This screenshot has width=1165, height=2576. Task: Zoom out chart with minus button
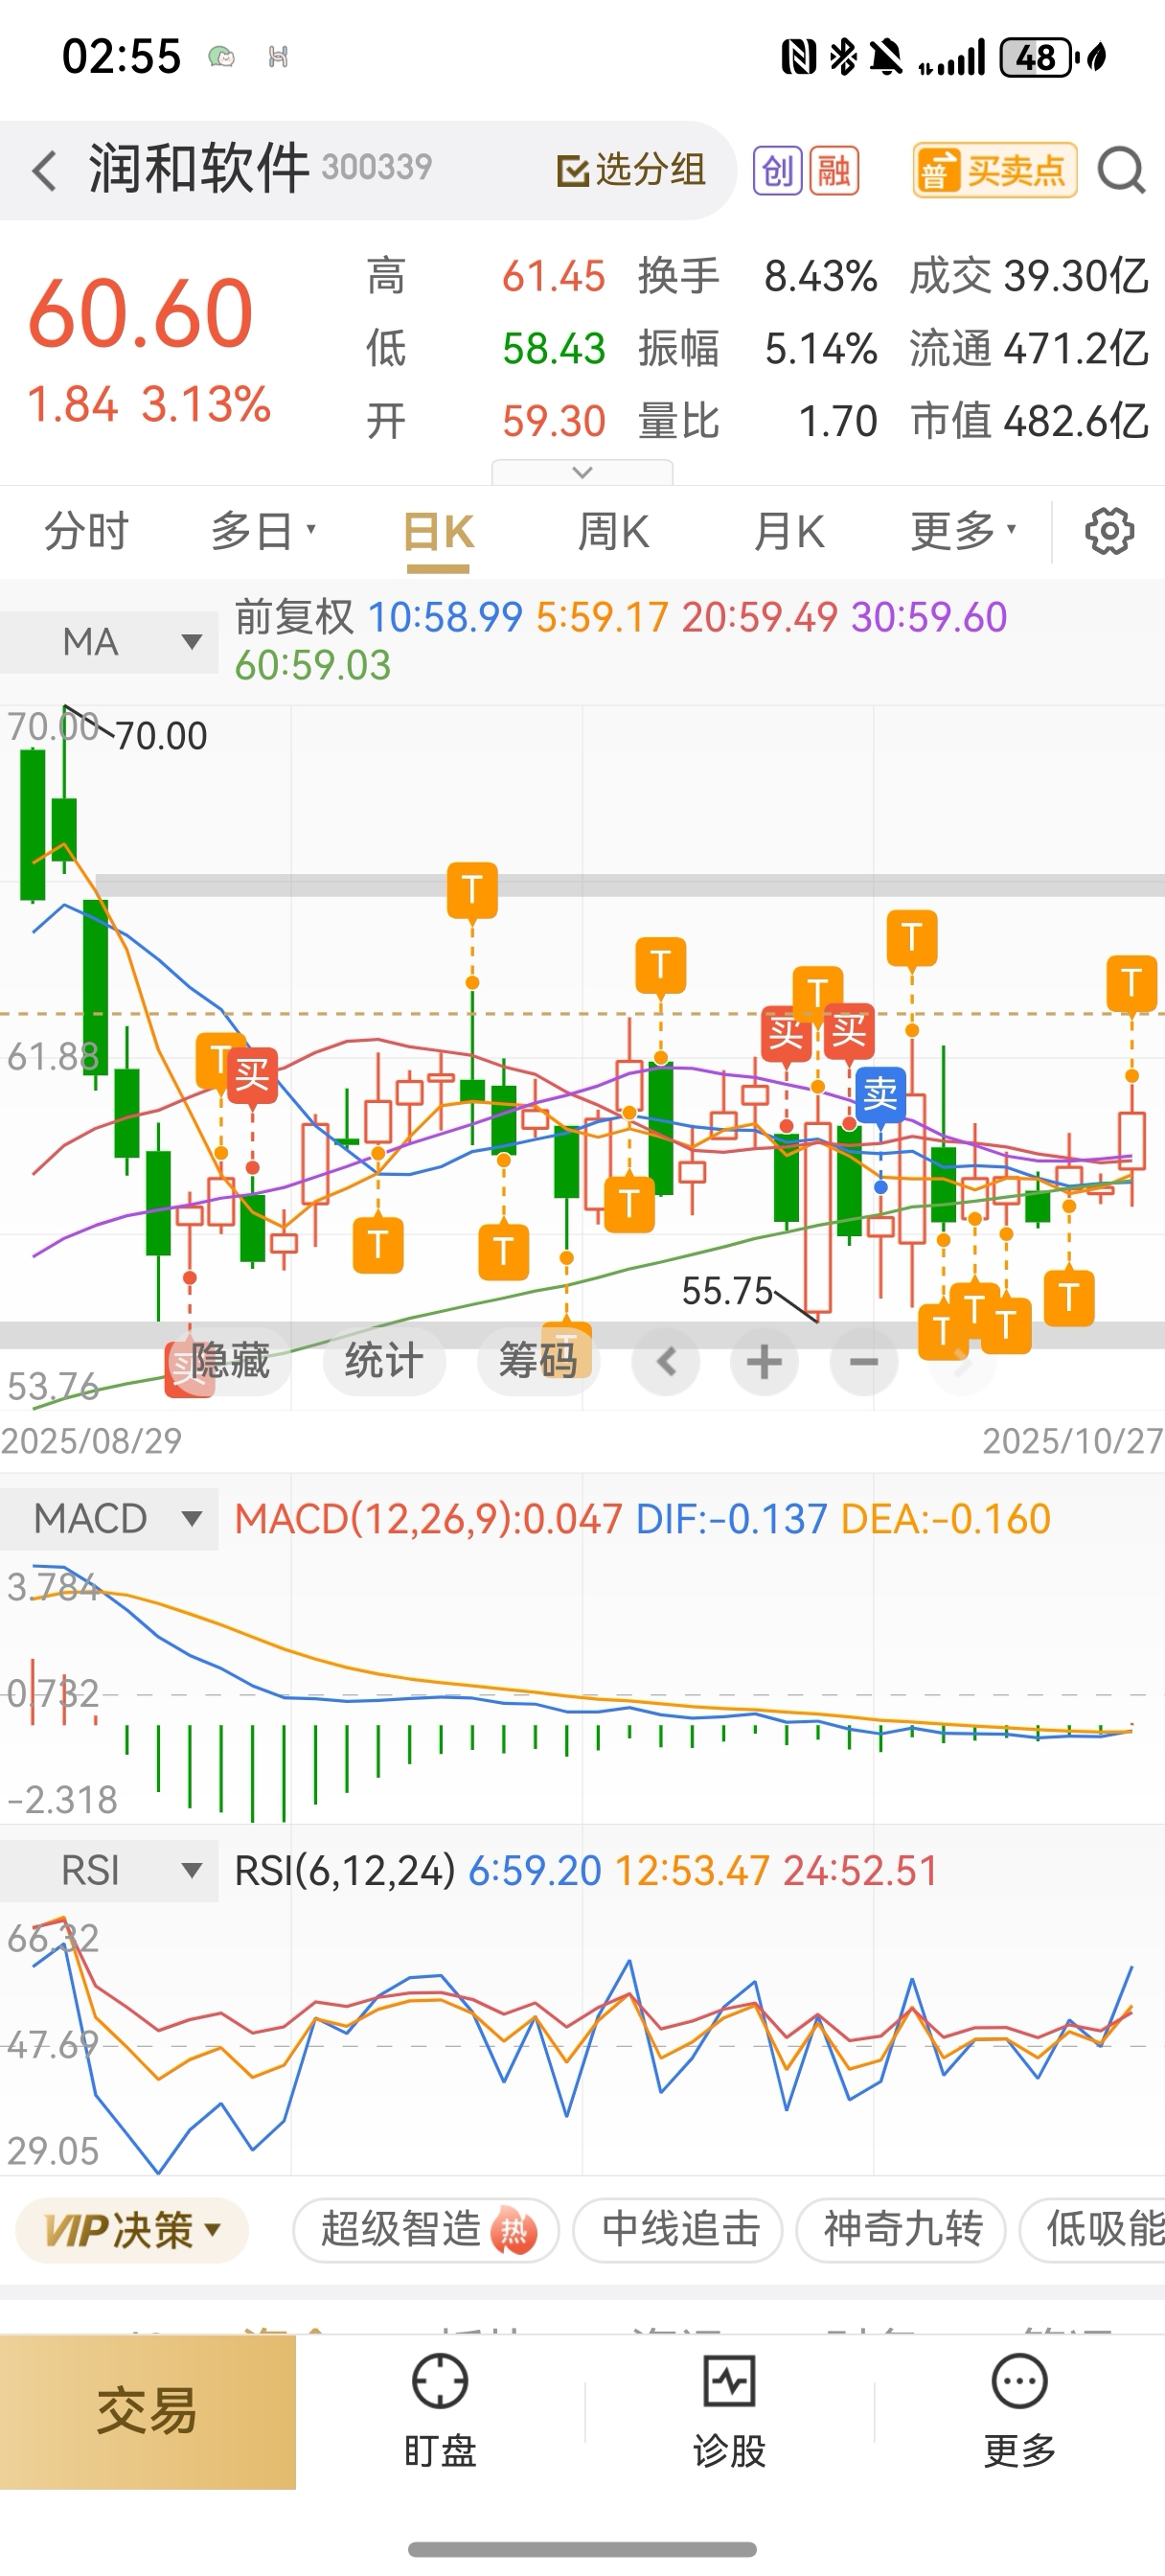pyautogui.click(x=864, y=1362)
